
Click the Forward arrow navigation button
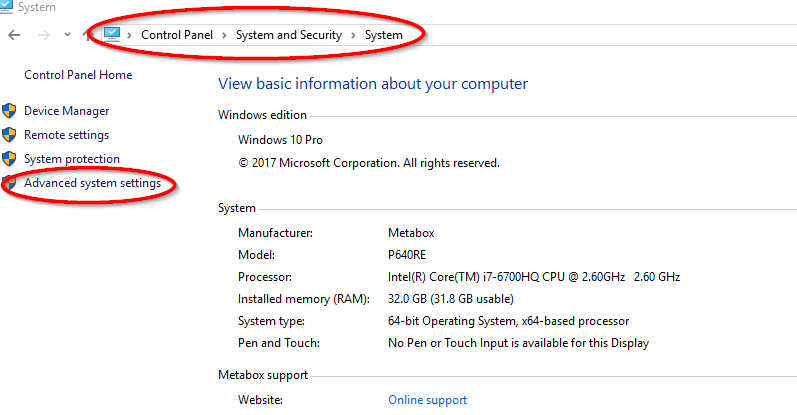44,35
